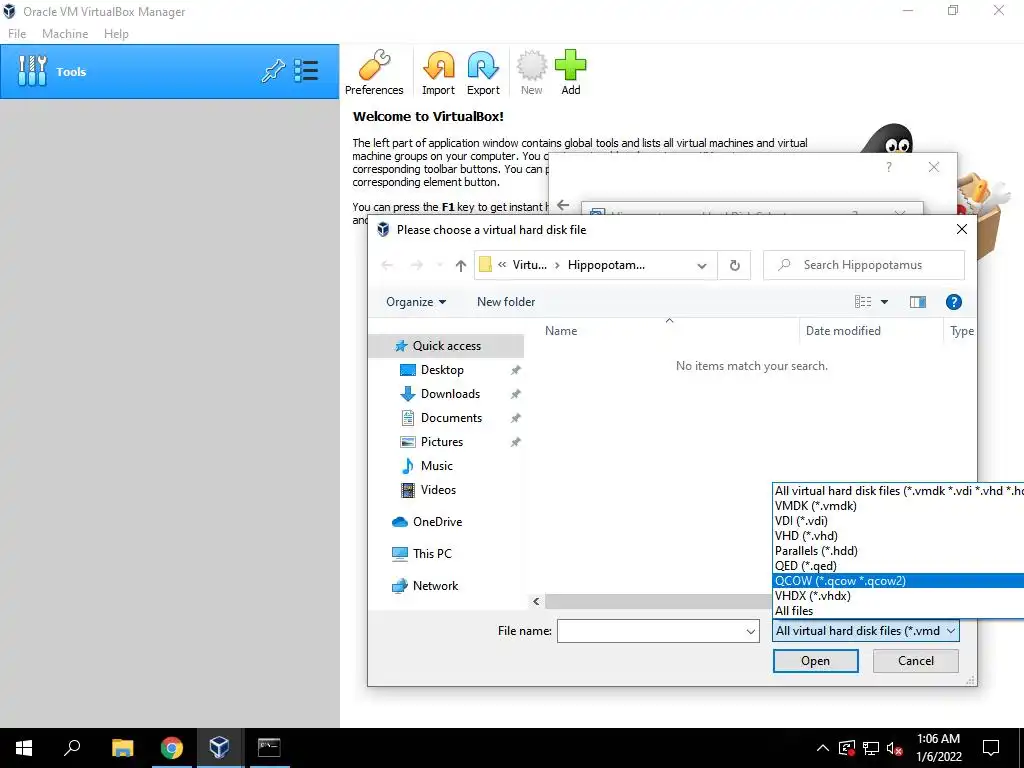Open the notification center icon
This screenshot has height=768, width=1024.
pos(991,748)
